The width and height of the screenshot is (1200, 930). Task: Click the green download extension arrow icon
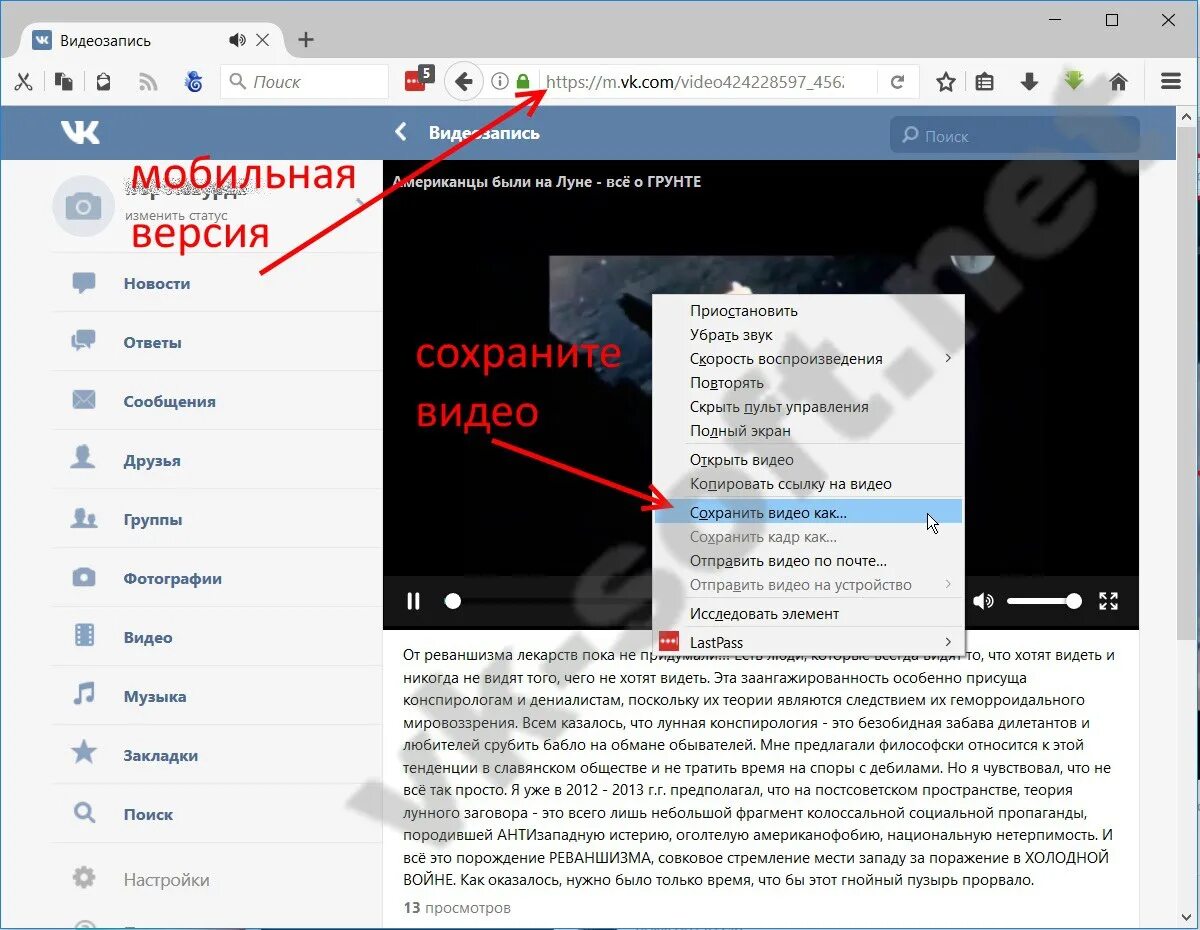click(1074, 80)
